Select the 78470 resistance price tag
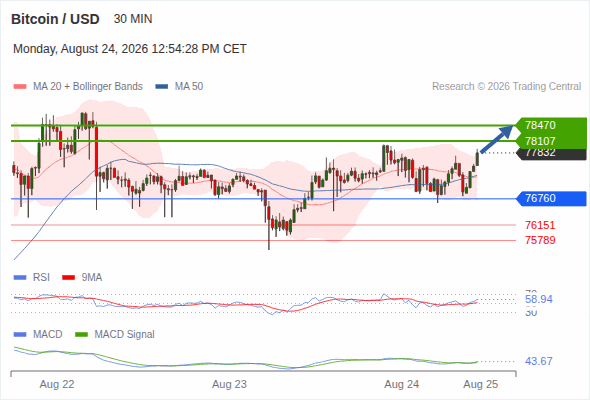The image size is (590, 400). (551, 125)
